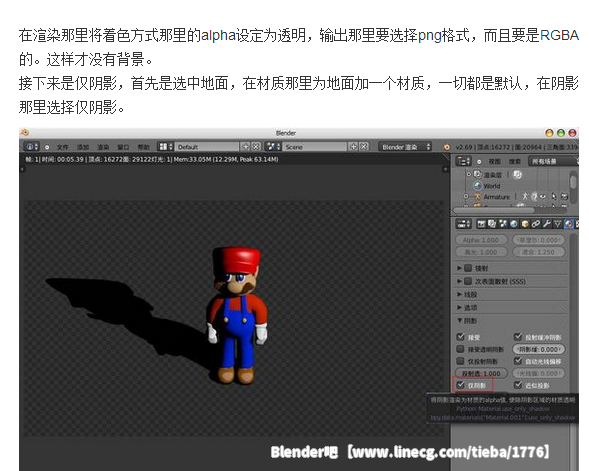Select the Render properties tab icon

point(481,224)
